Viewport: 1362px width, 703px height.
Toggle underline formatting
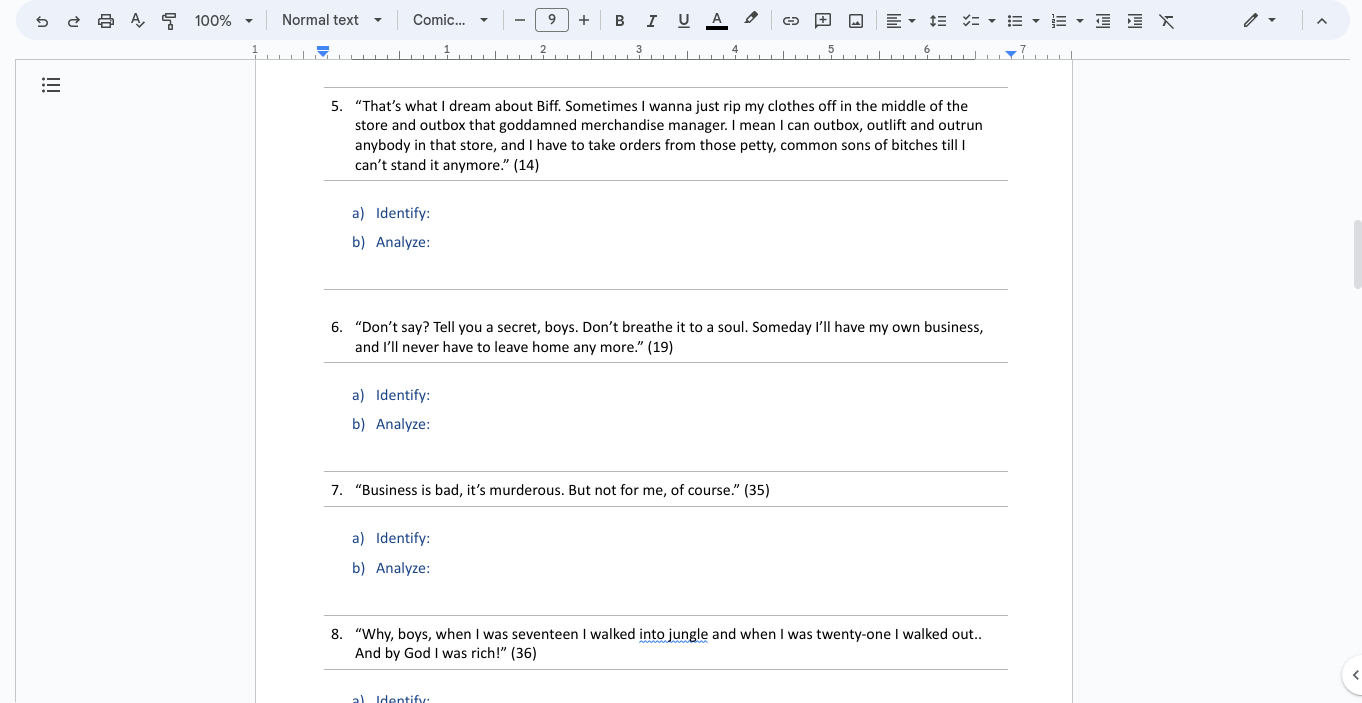point(684,20)
